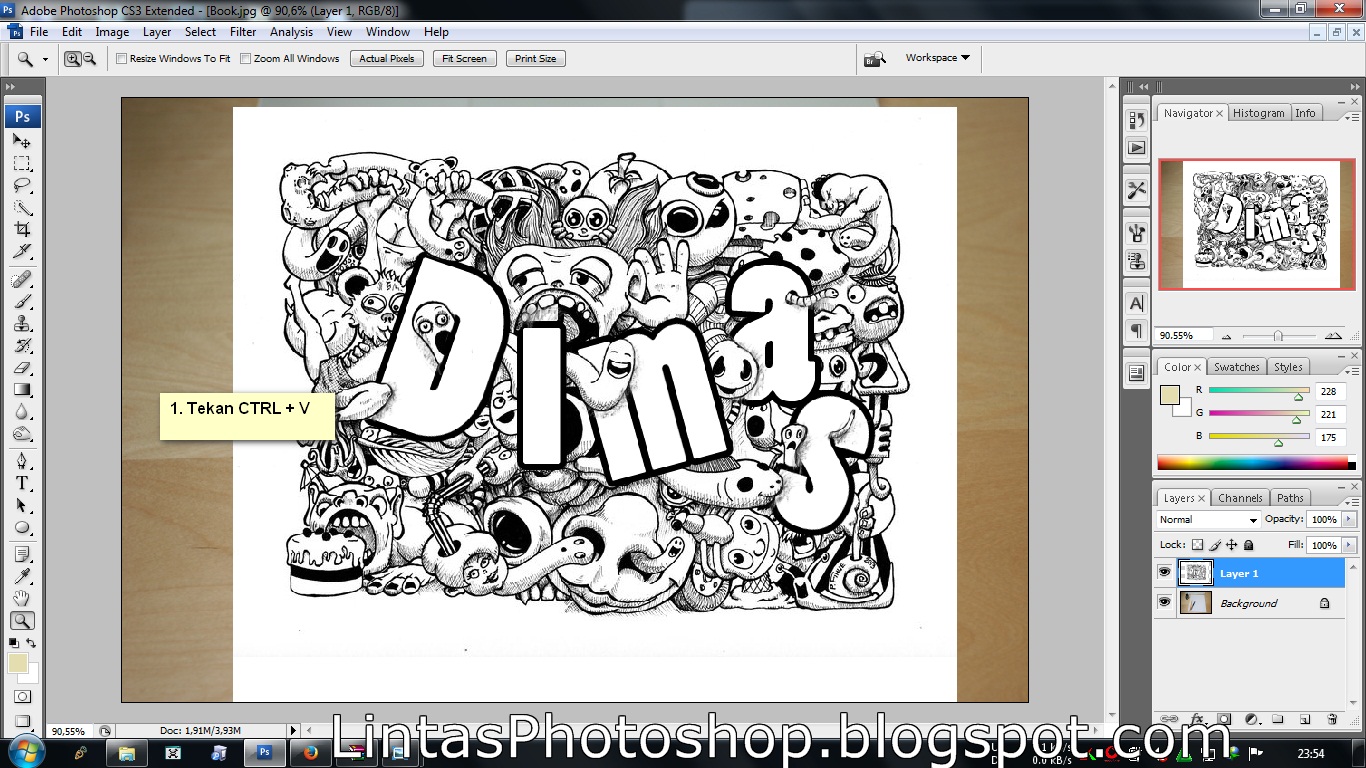Select the Eraser tool
Viewport: 1366px width, 768px height.
pyautogui.click(x=22, y=367)
